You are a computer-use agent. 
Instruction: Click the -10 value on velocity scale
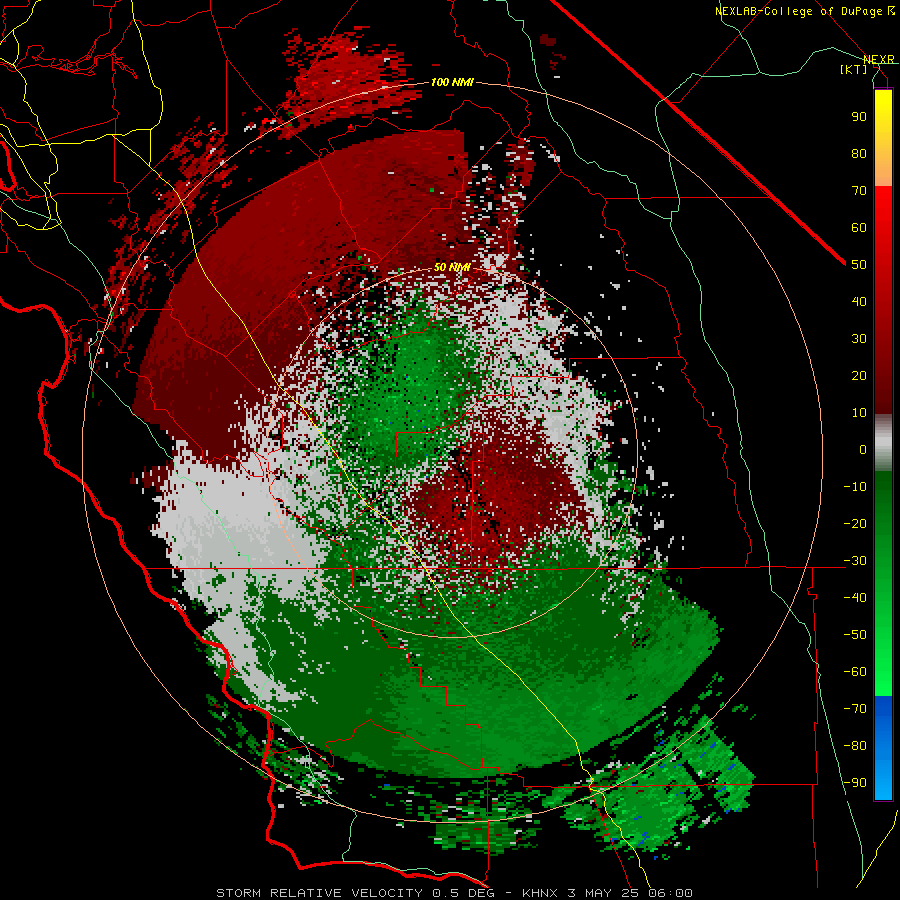click(855, 487)
